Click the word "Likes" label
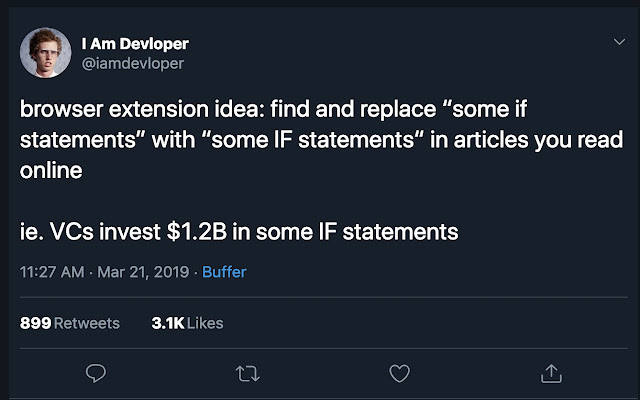 (x=204, y=323)
